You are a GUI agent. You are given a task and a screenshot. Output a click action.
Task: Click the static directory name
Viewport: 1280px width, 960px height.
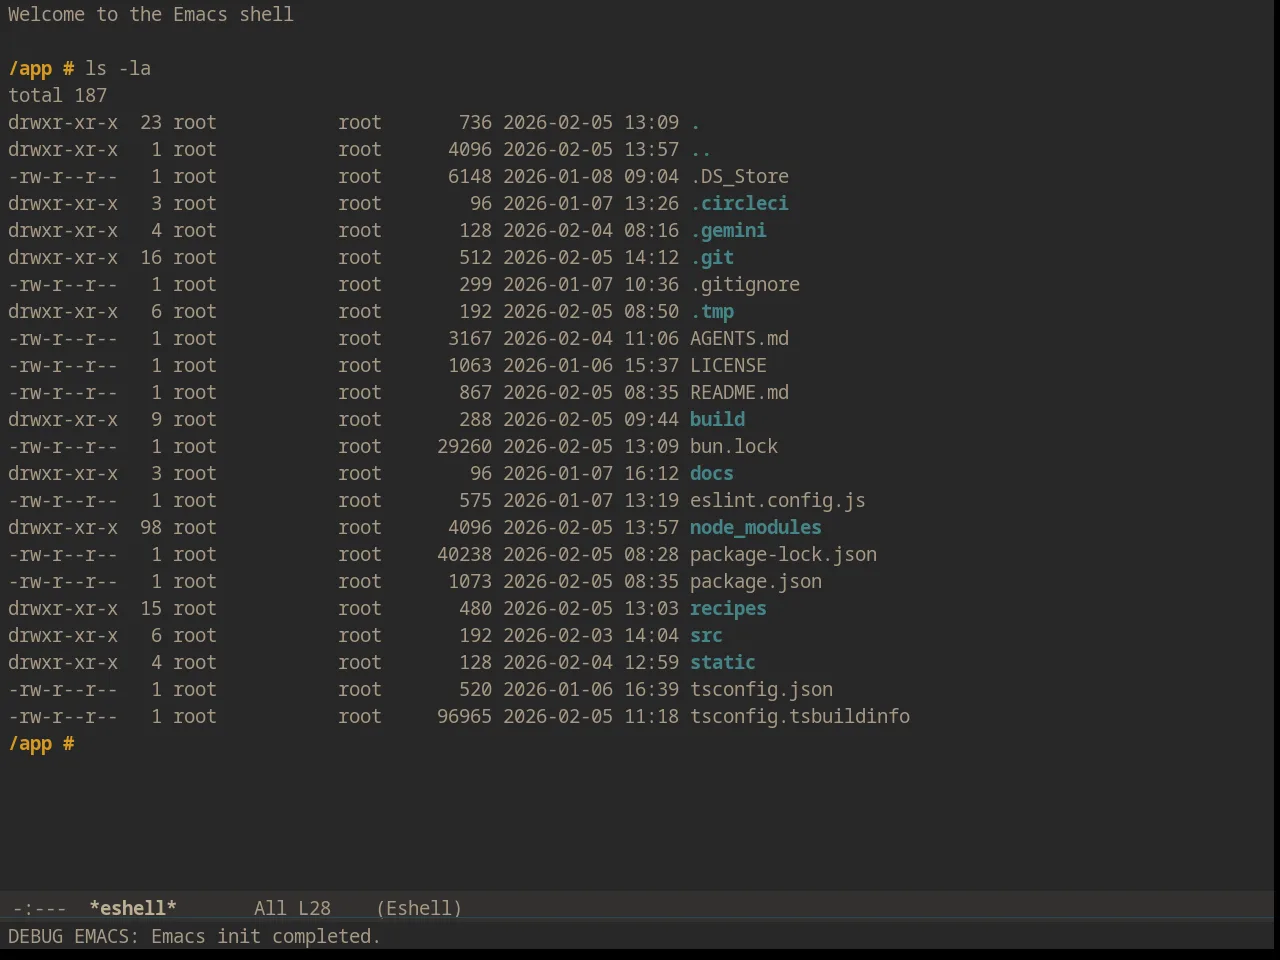click(723, 662)
